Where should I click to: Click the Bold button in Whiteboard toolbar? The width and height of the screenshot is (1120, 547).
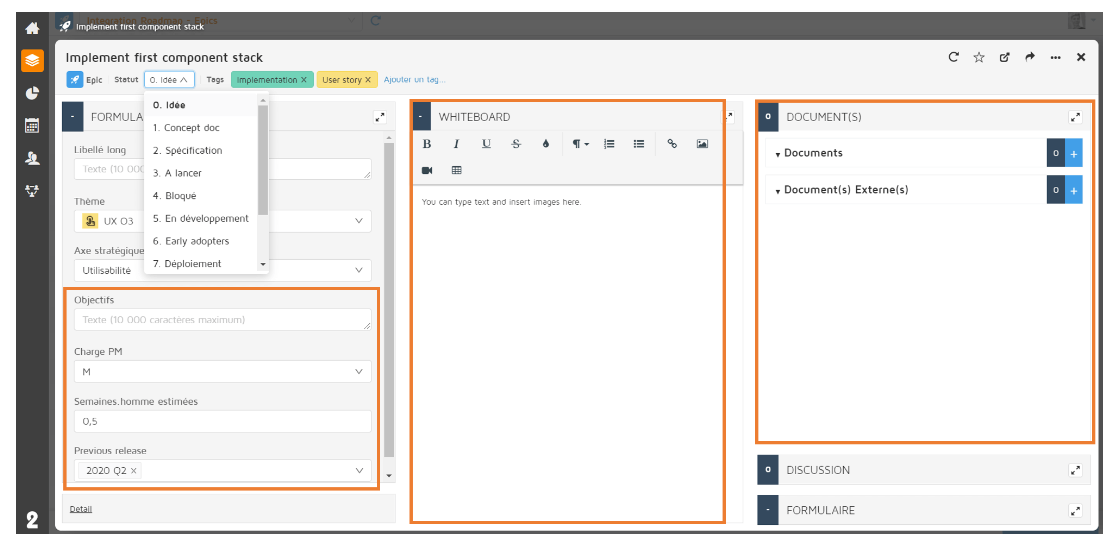tap(427, 144)
